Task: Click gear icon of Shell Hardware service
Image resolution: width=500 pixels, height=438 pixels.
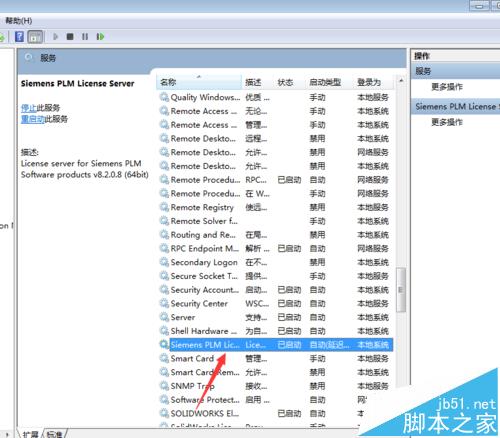Action: [164, 331]
